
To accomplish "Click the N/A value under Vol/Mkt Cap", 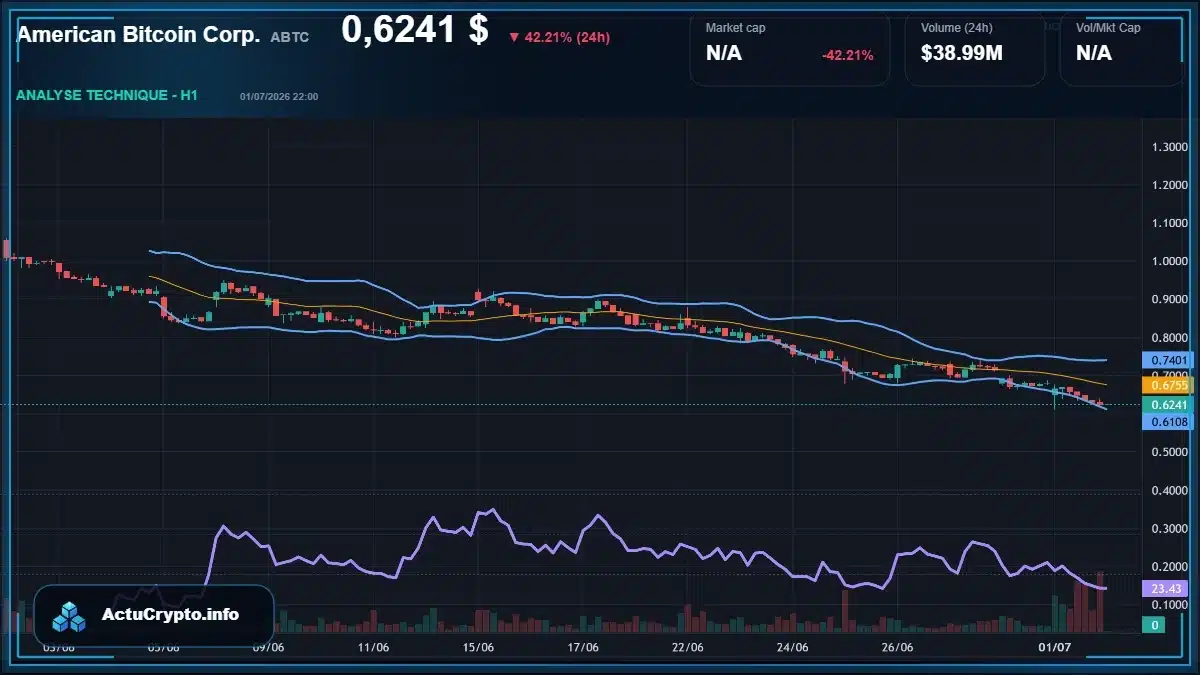I will pos(1094,54).
